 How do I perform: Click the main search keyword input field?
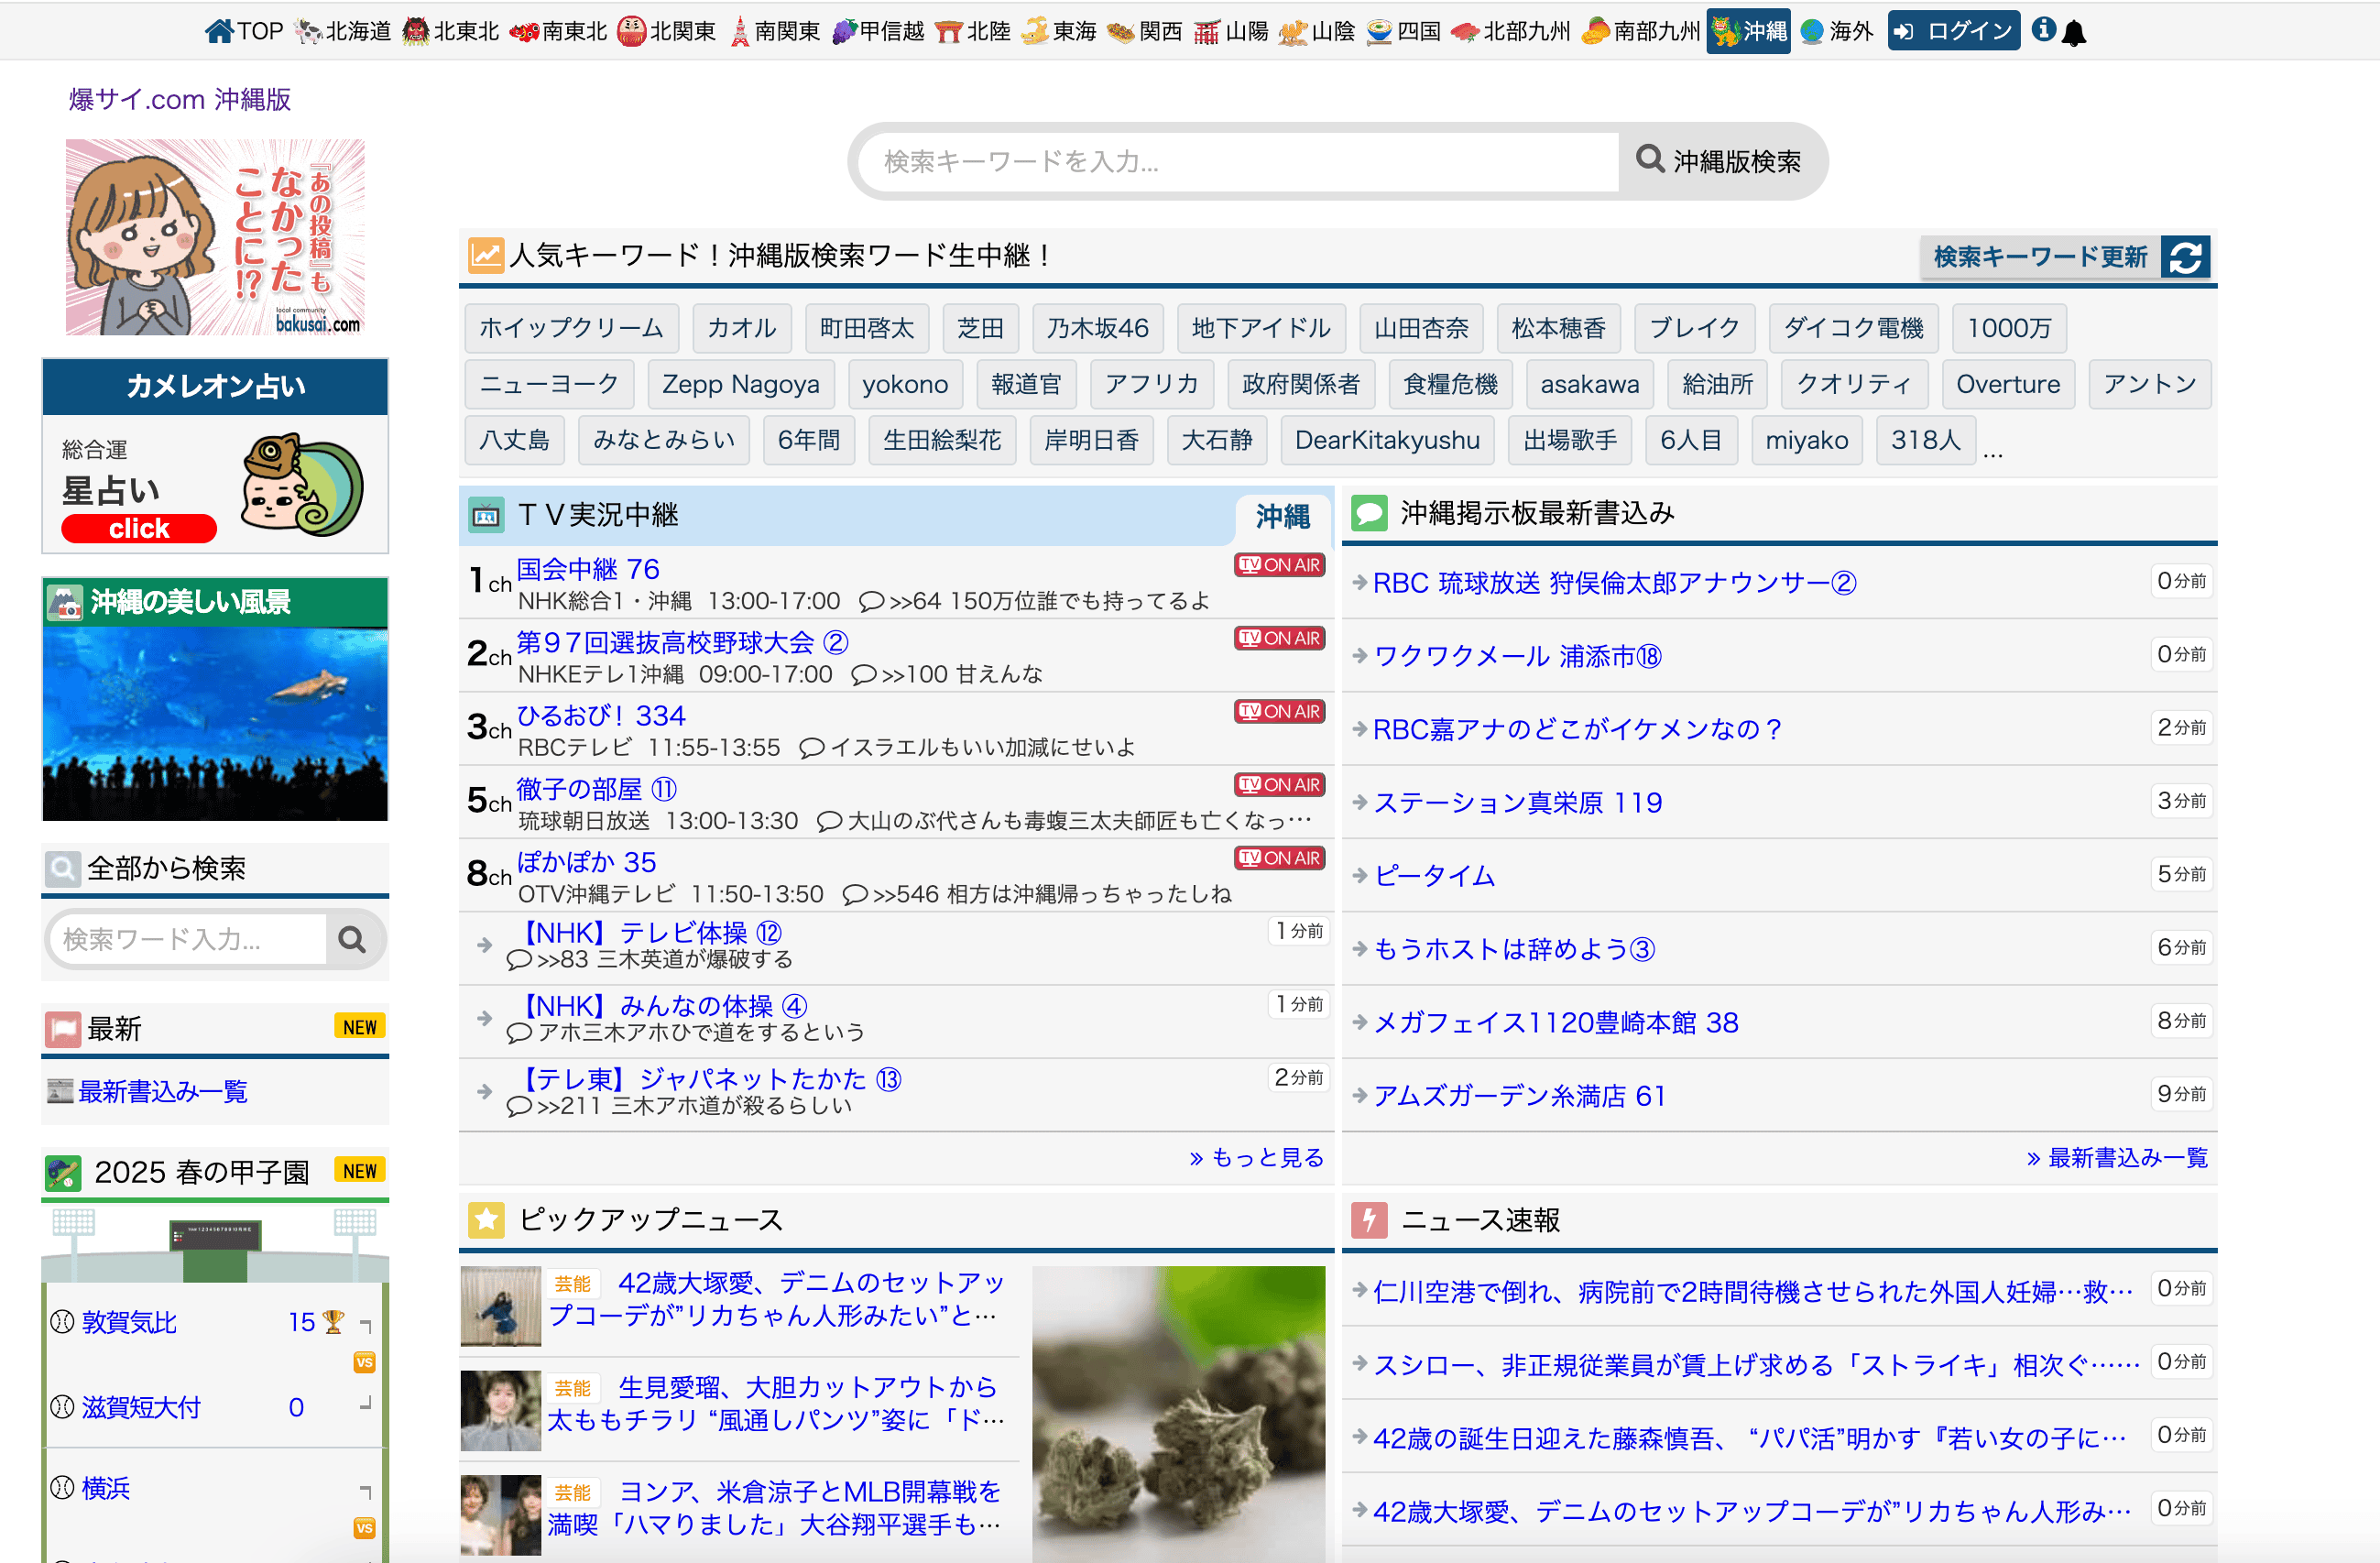pyautogui.click(x=1238, y=162)
